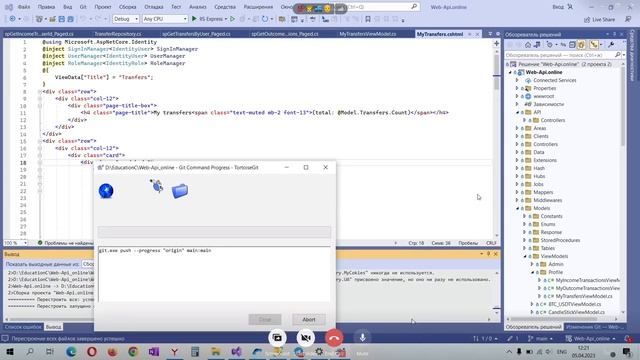Image resolution: width=640 pixels, height=360 pixels.
Task: Click the ENG language indicator in system tray
Action: (x=562, y=351)
